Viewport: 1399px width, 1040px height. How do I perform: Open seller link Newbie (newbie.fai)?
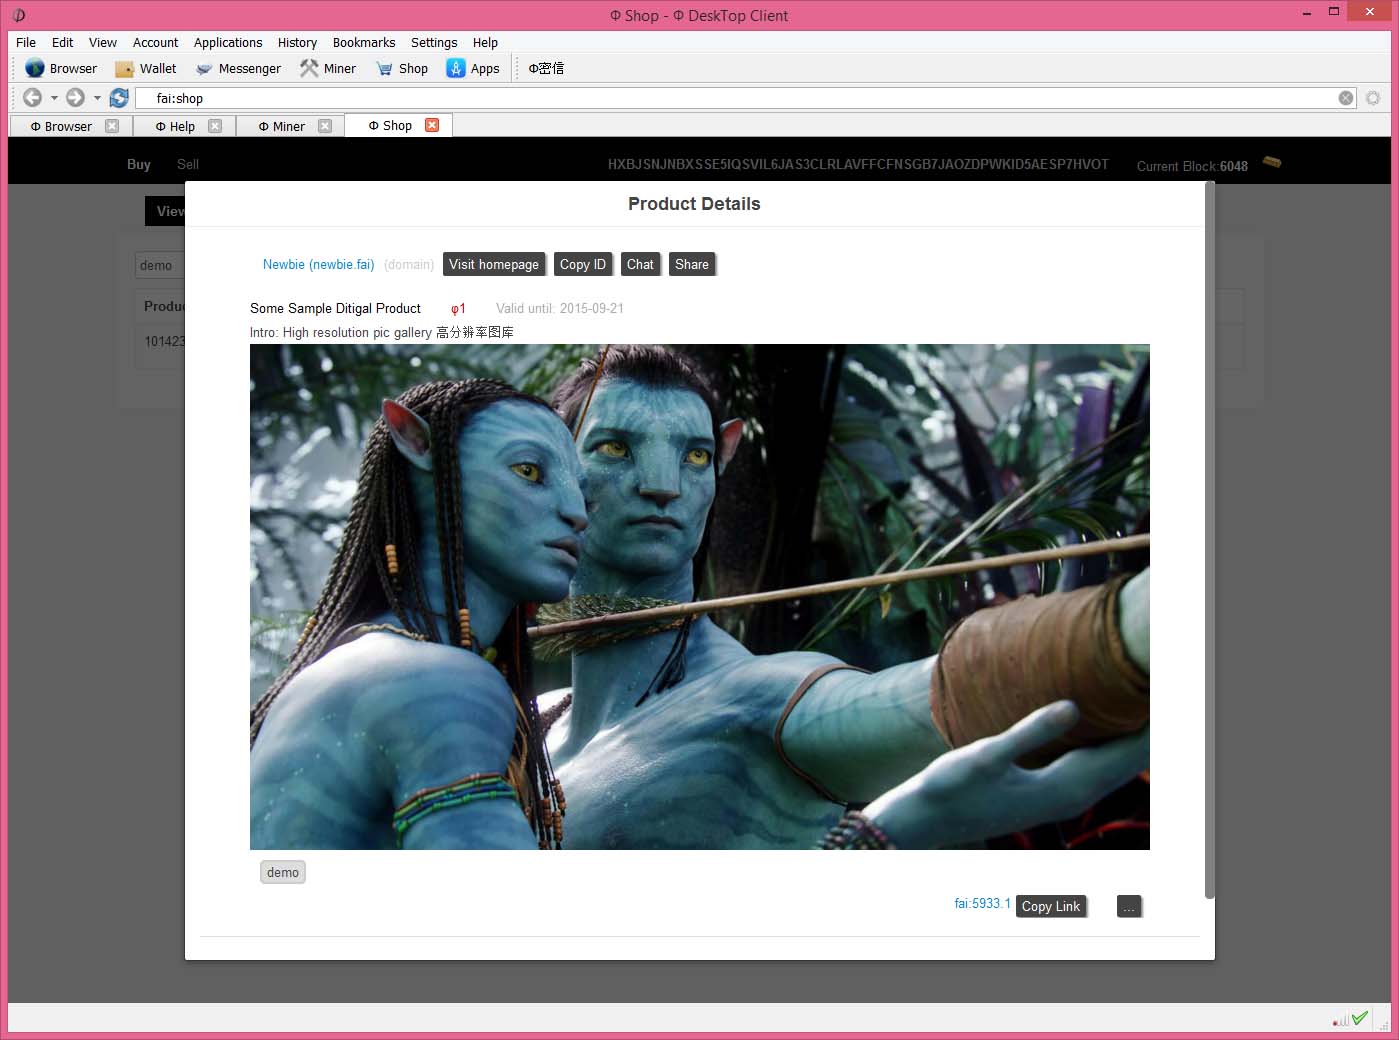[x=318, y=264]
